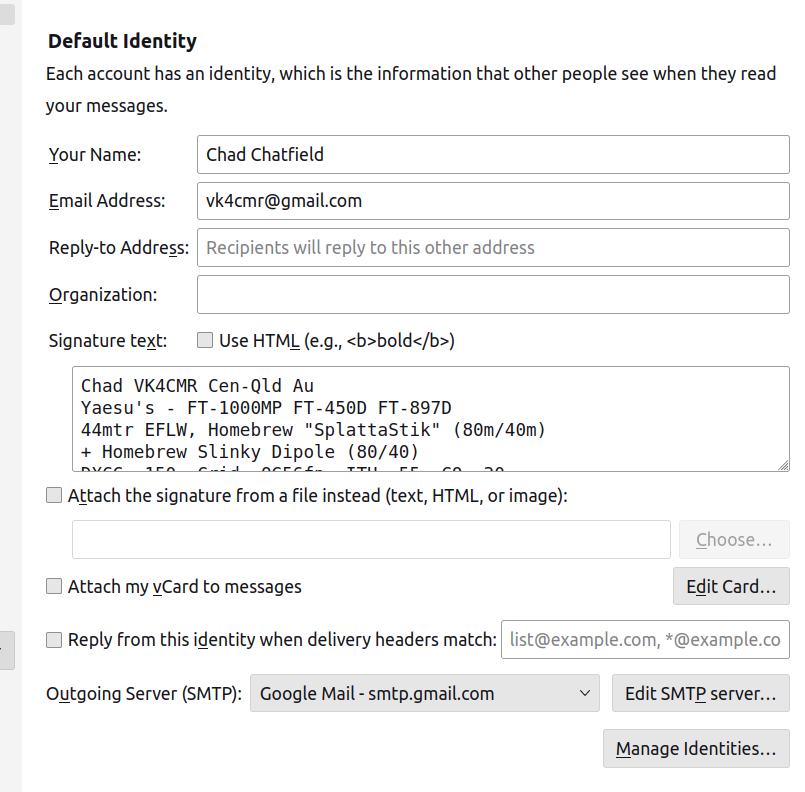Grab the signature box resize handle
This screenshot has height=792, width=805.
pos(782,463)
